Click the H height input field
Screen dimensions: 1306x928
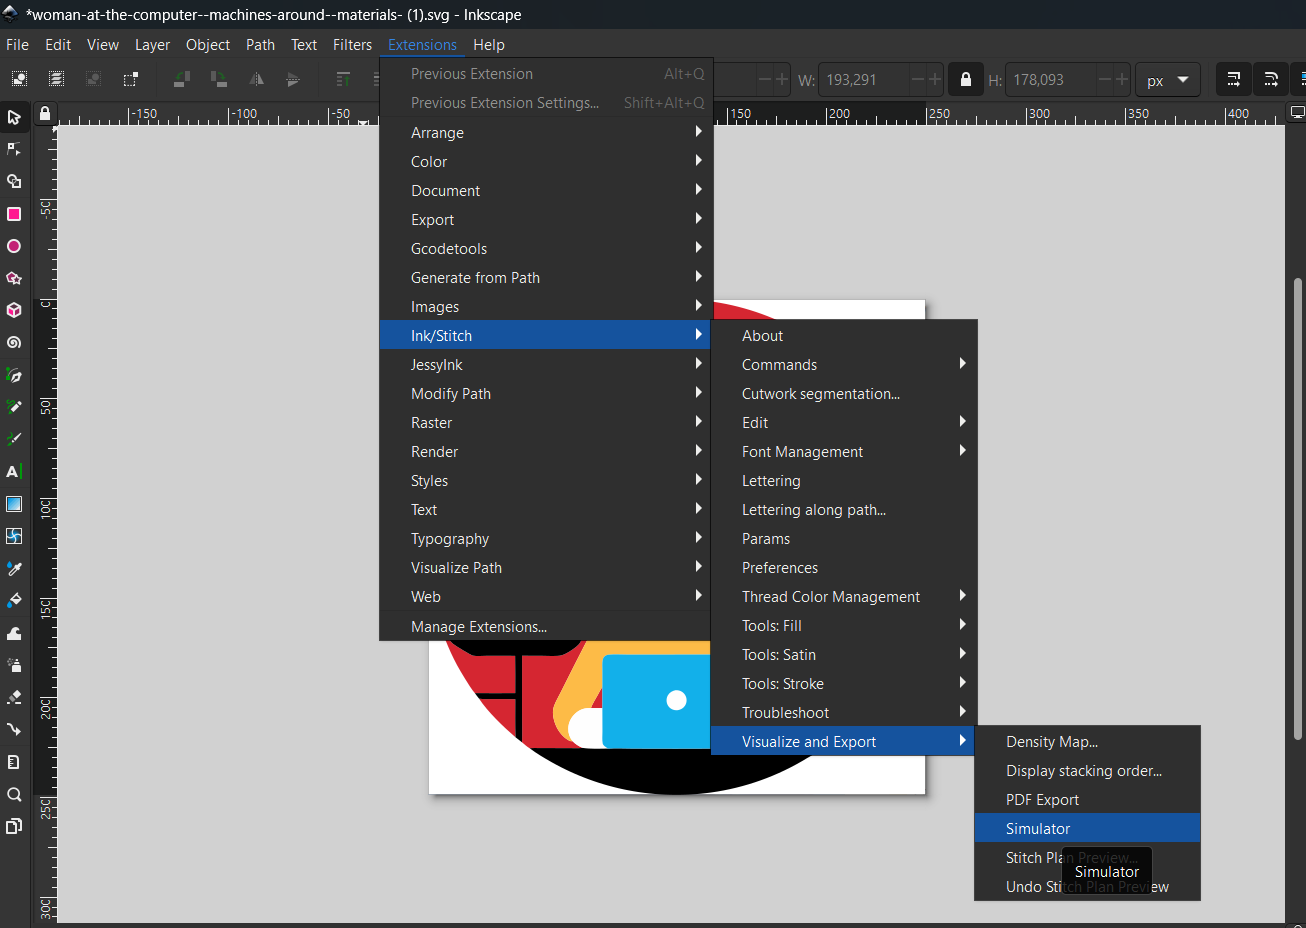(x=1050, y=80)
